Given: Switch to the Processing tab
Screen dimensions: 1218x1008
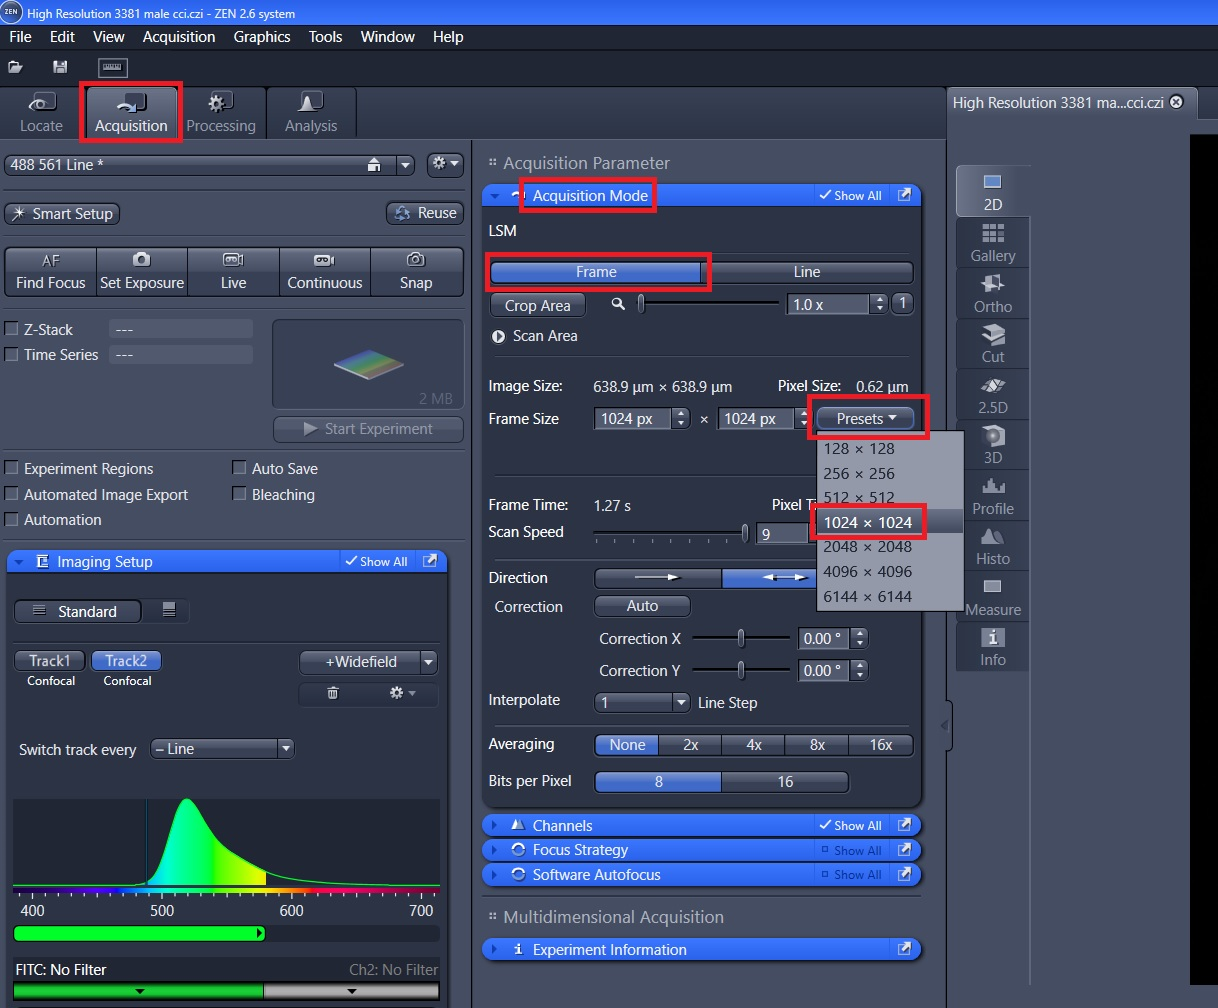Looking at the screenshot, I should pos(221,114).
